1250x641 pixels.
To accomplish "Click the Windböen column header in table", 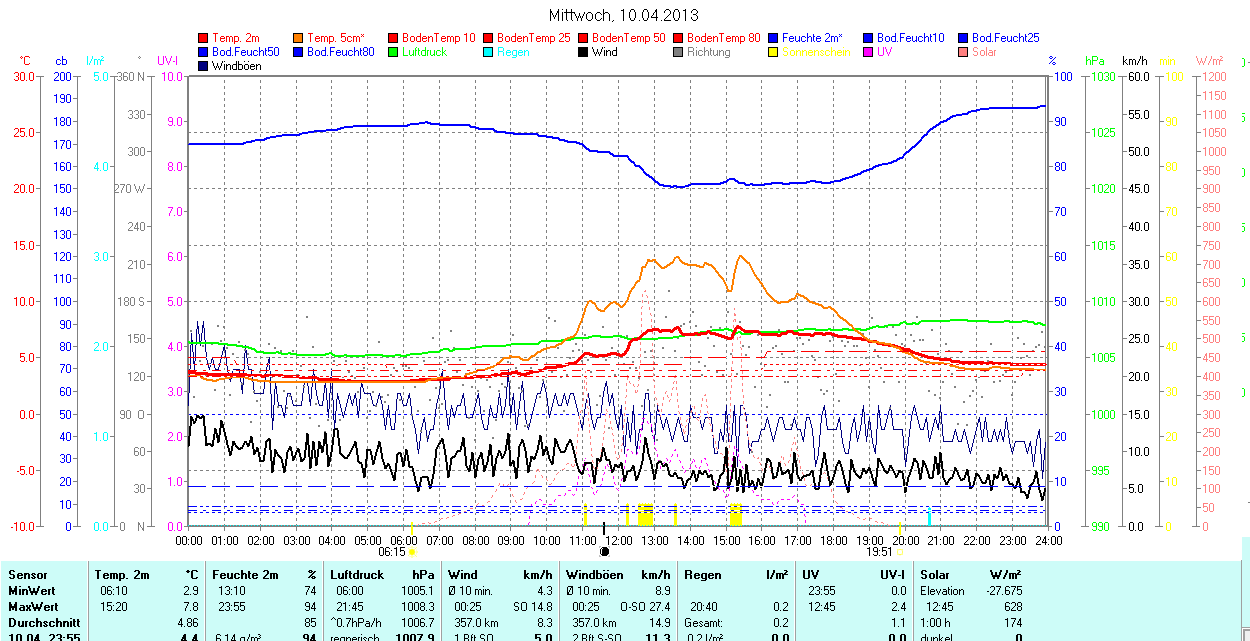I will [x=593, y=575].
